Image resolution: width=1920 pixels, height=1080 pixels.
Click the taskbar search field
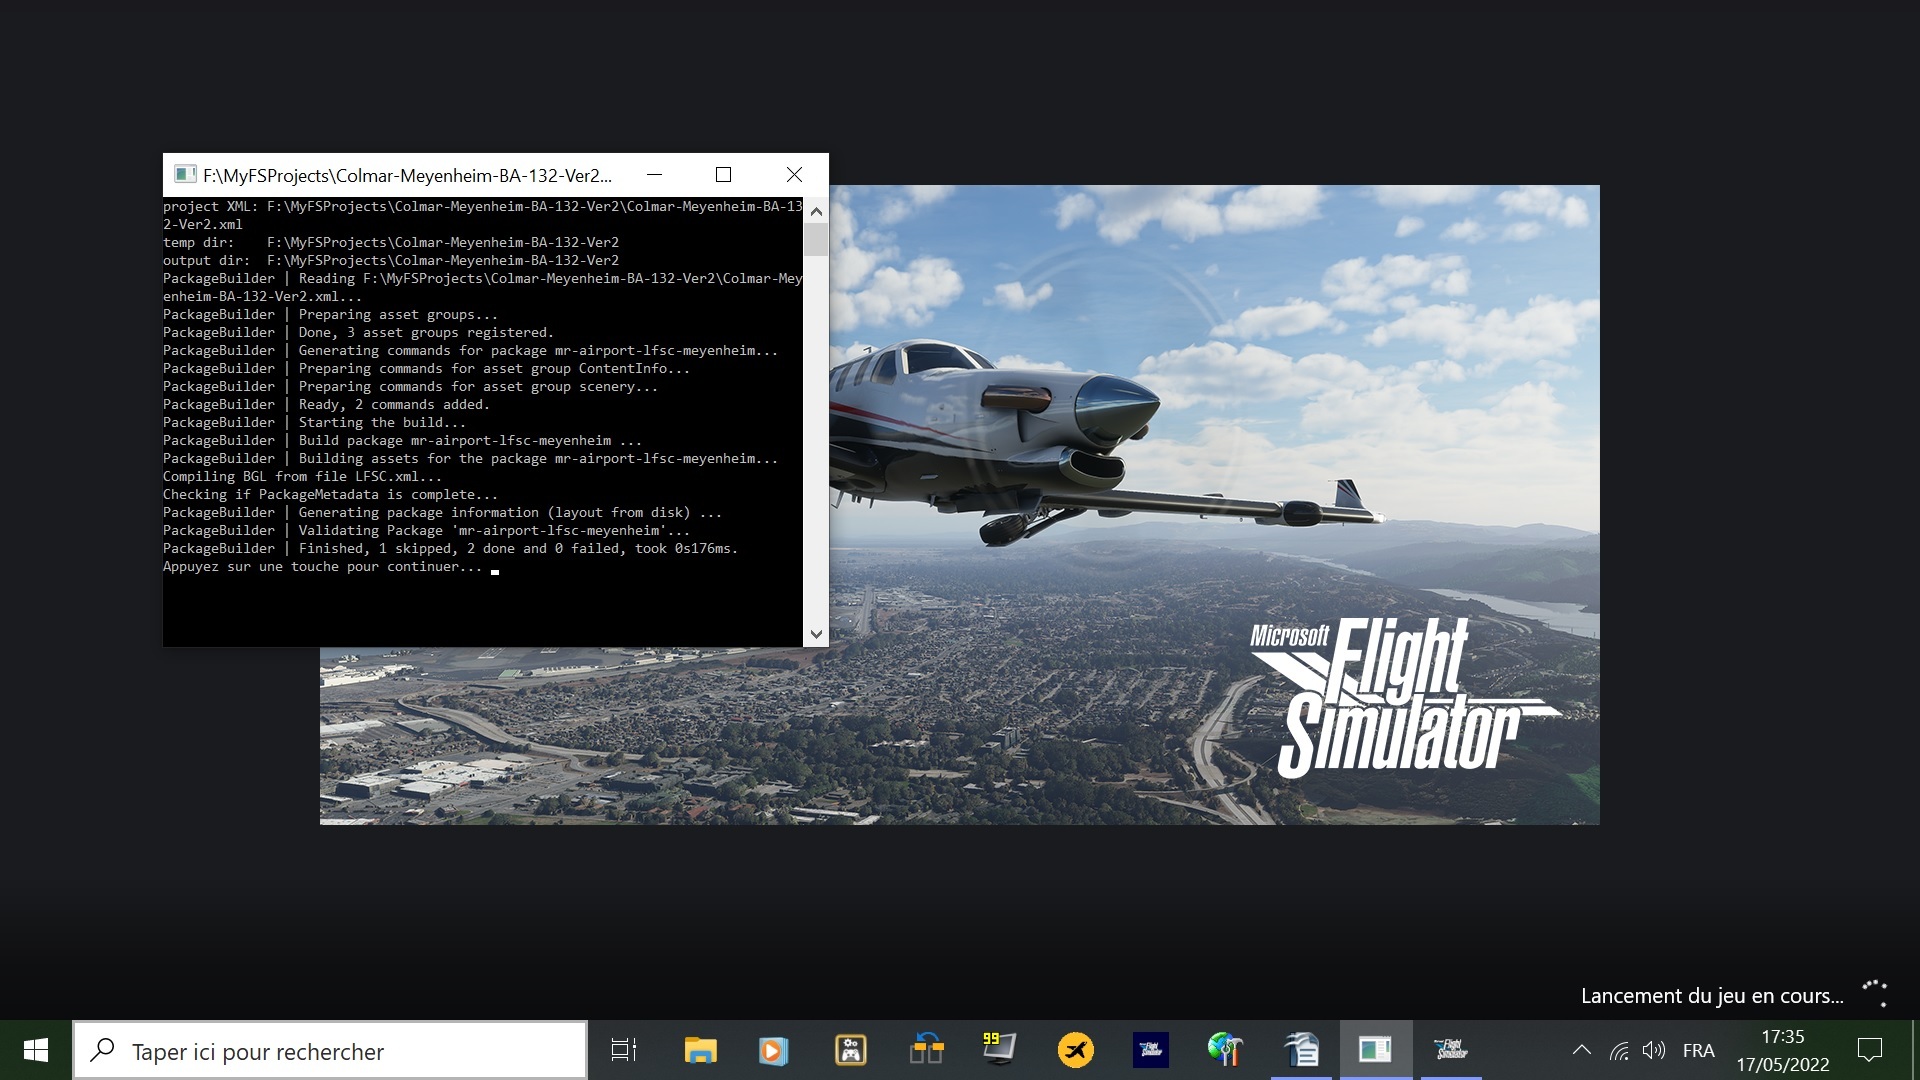(330, 1051)
